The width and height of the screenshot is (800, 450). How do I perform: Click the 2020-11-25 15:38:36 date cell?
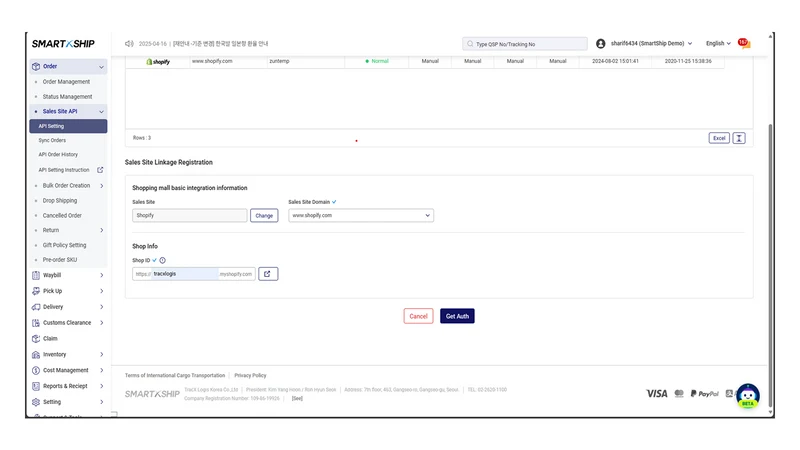(688, 61)
